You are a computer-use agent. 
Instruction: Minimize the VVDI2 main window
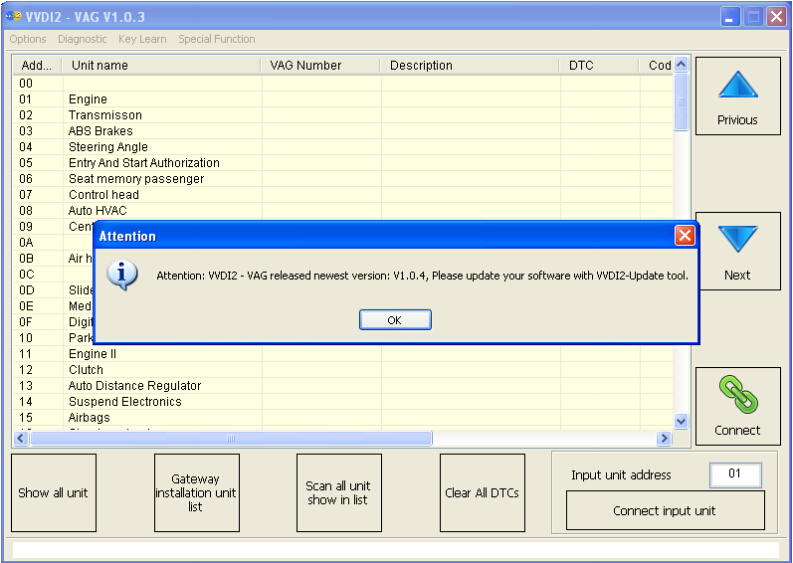pos(729,17)
